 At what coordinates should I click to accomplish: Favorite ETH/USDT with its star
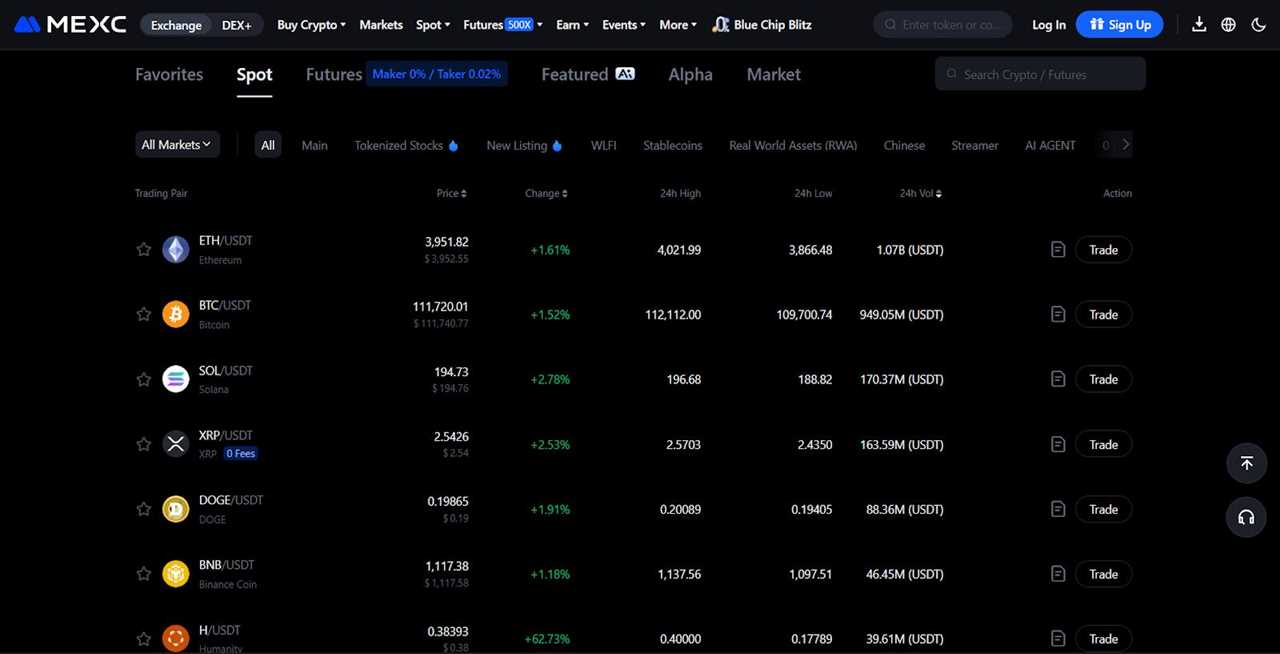point(143,249)
